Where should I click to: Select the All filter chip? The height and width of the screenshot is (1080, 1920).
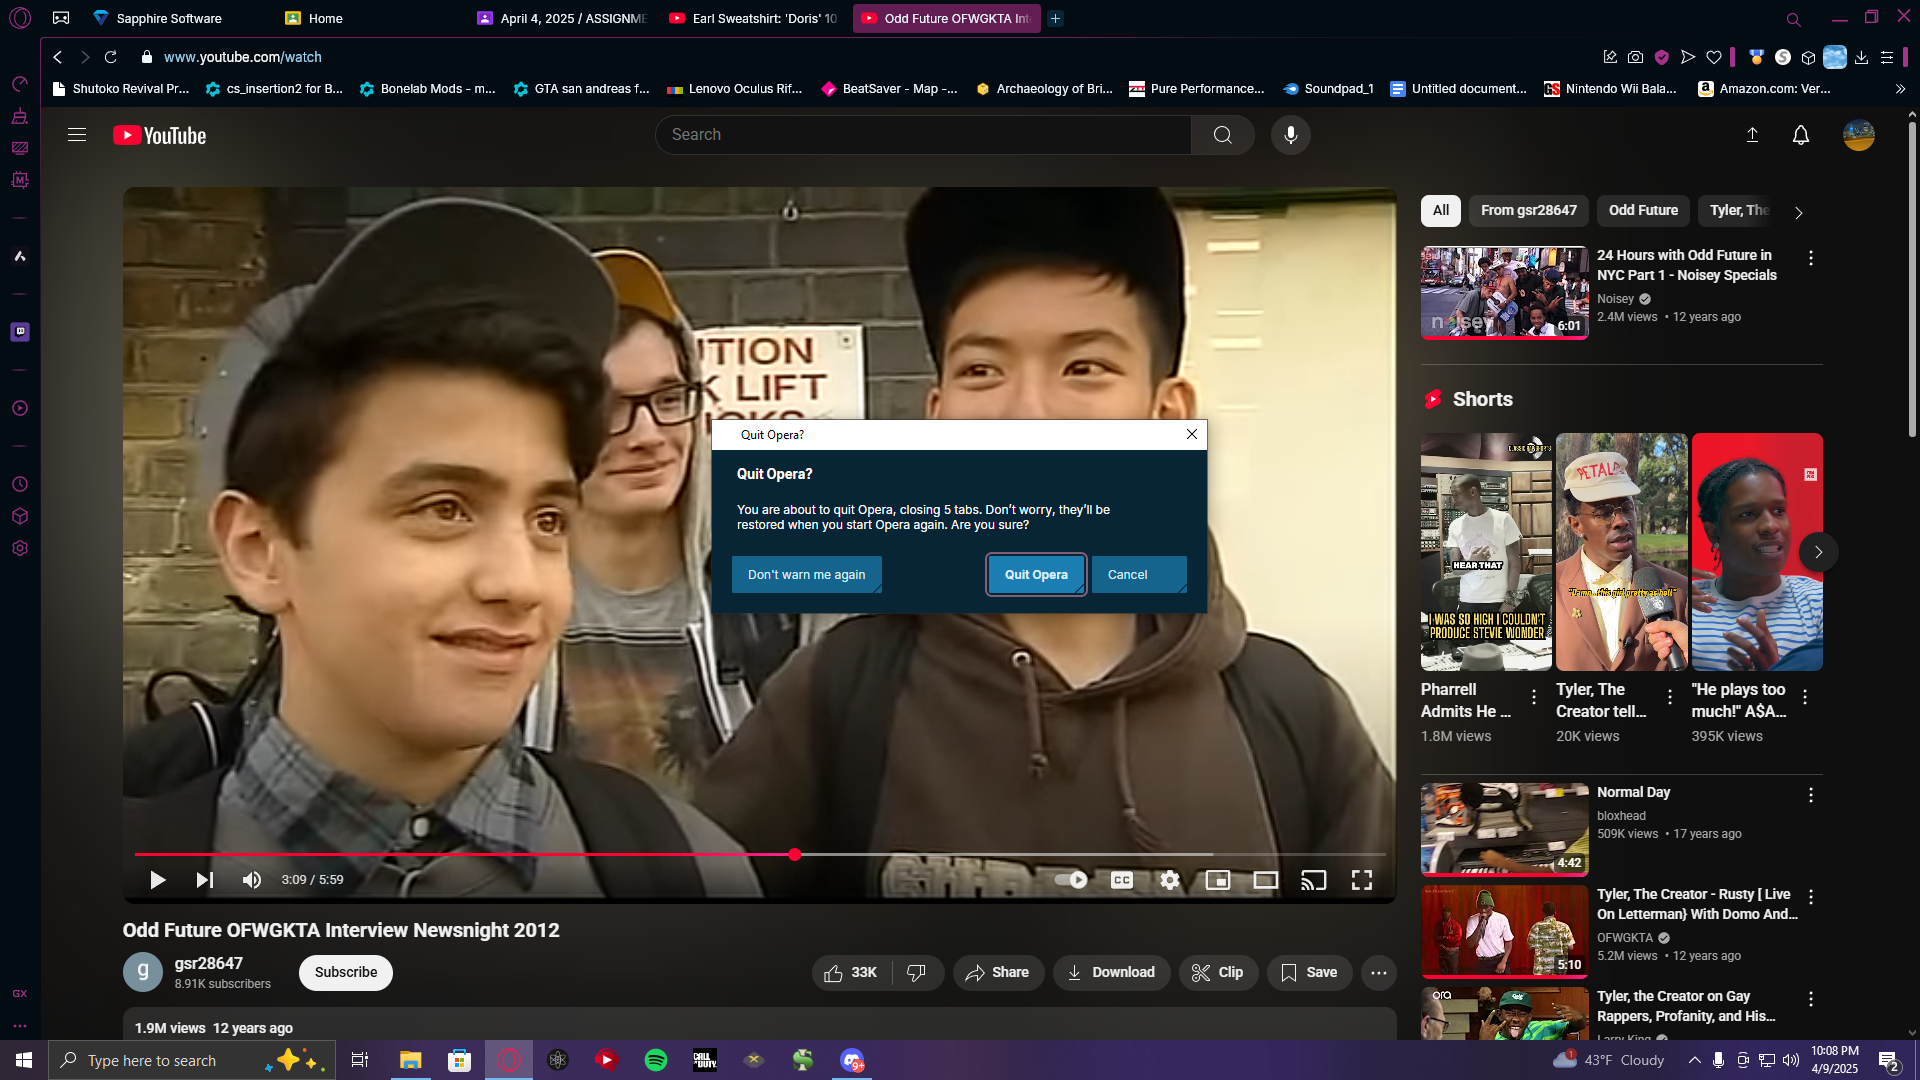pos(1440,211)
